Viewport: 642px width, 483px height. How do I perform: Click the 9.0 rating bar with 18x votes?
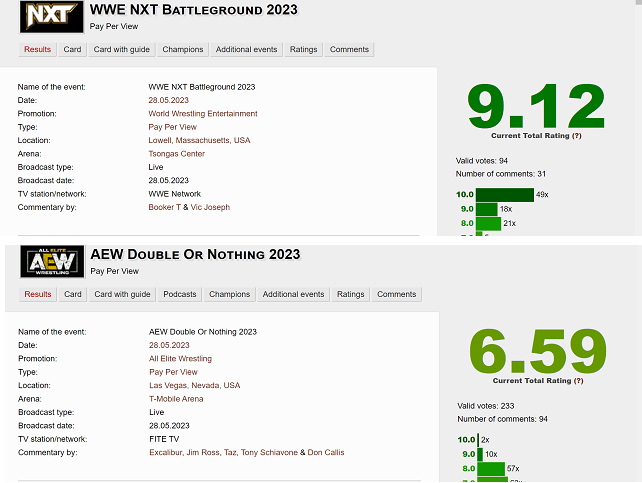tap(486, 209)
